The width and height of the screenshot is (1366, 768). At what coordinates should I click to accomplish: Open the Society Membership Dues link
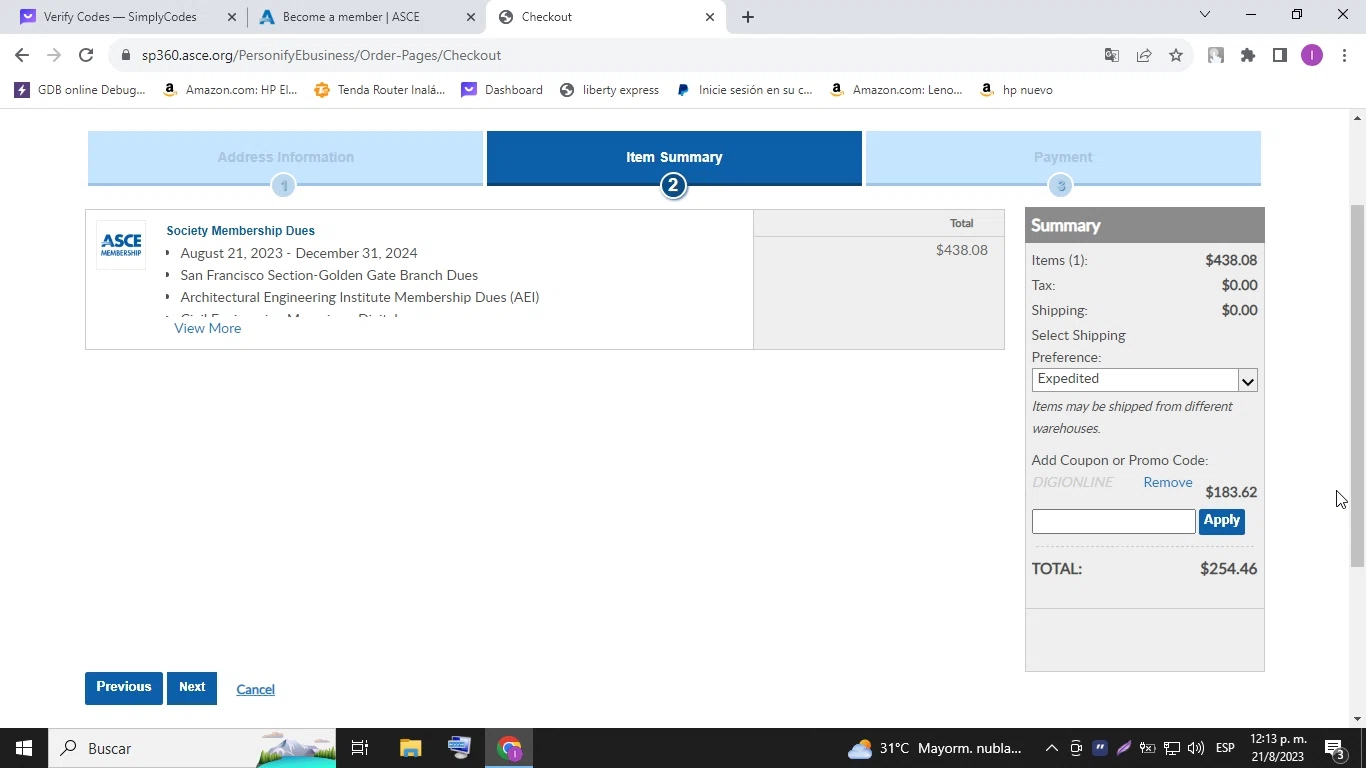240,231
